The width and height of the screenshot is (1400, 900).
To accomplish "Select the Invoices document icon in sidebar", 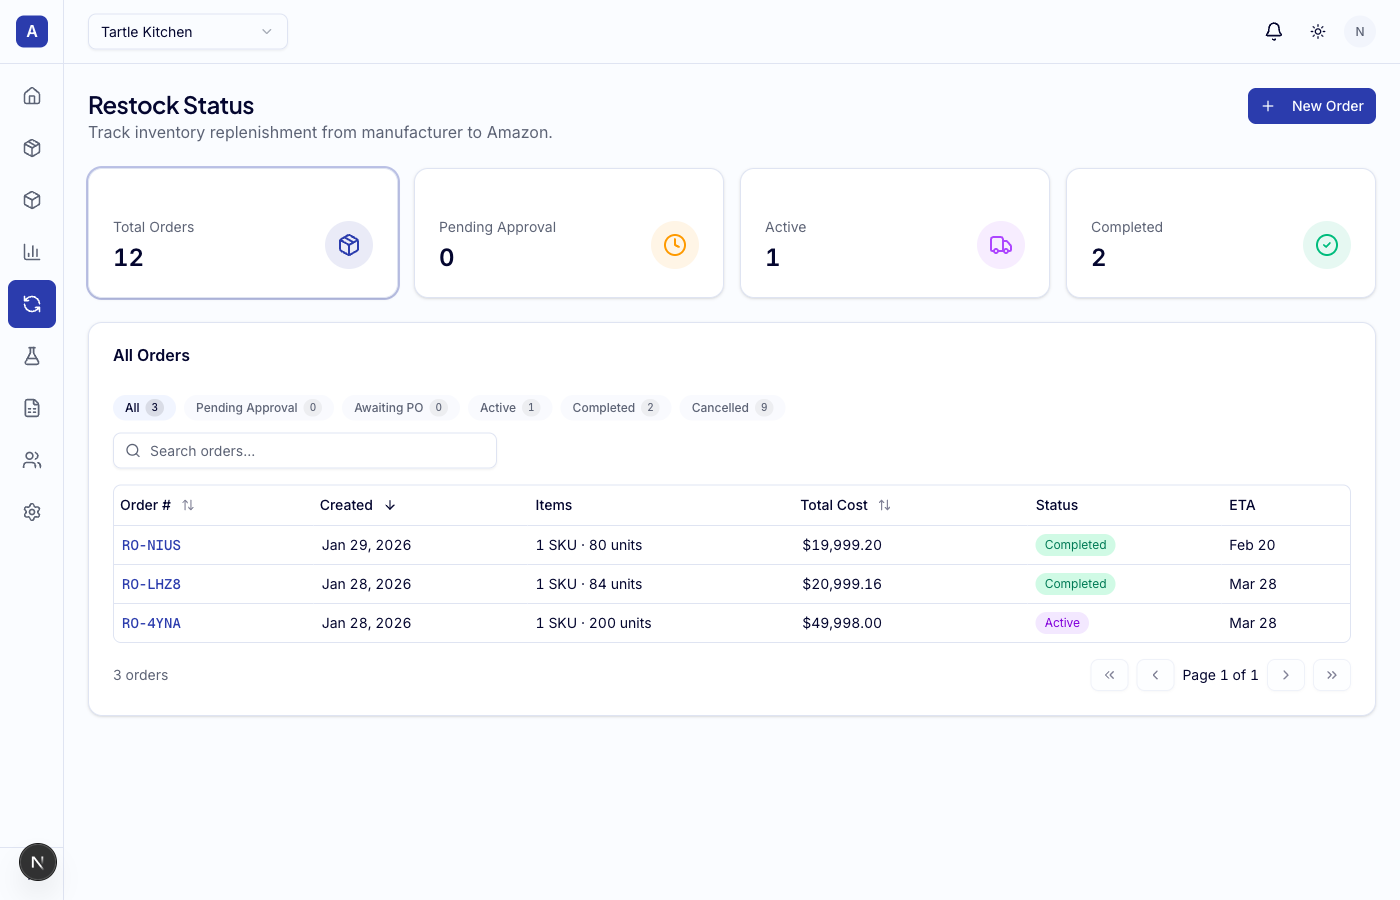I will (31, 408).
